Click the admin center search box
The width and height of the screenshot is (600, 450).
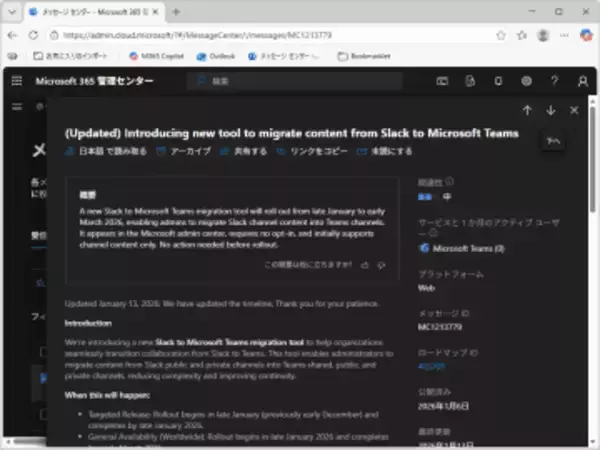point(295,81)
